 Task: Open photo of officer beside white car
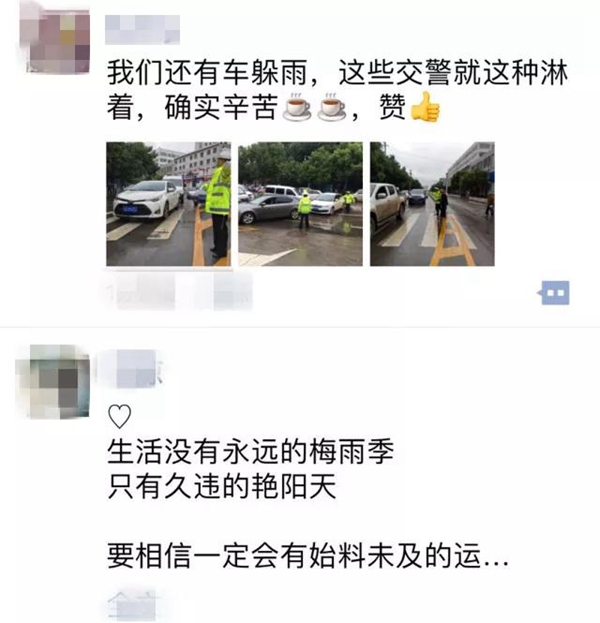168,204
